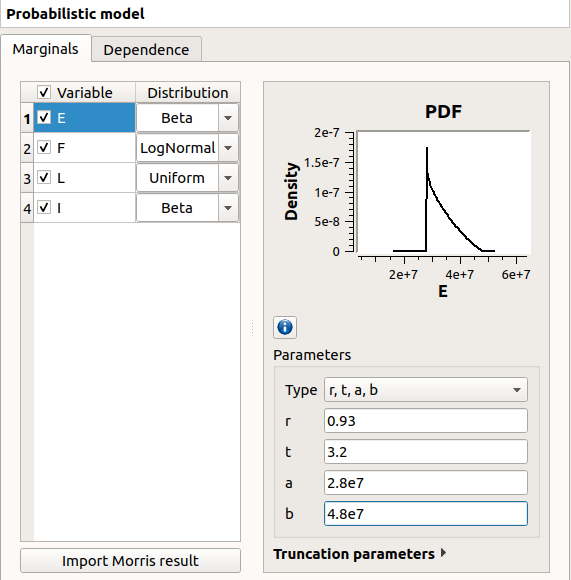The image size is (571, 580).
Task: Click row header number 2
Action: click(x=27, y=148)
